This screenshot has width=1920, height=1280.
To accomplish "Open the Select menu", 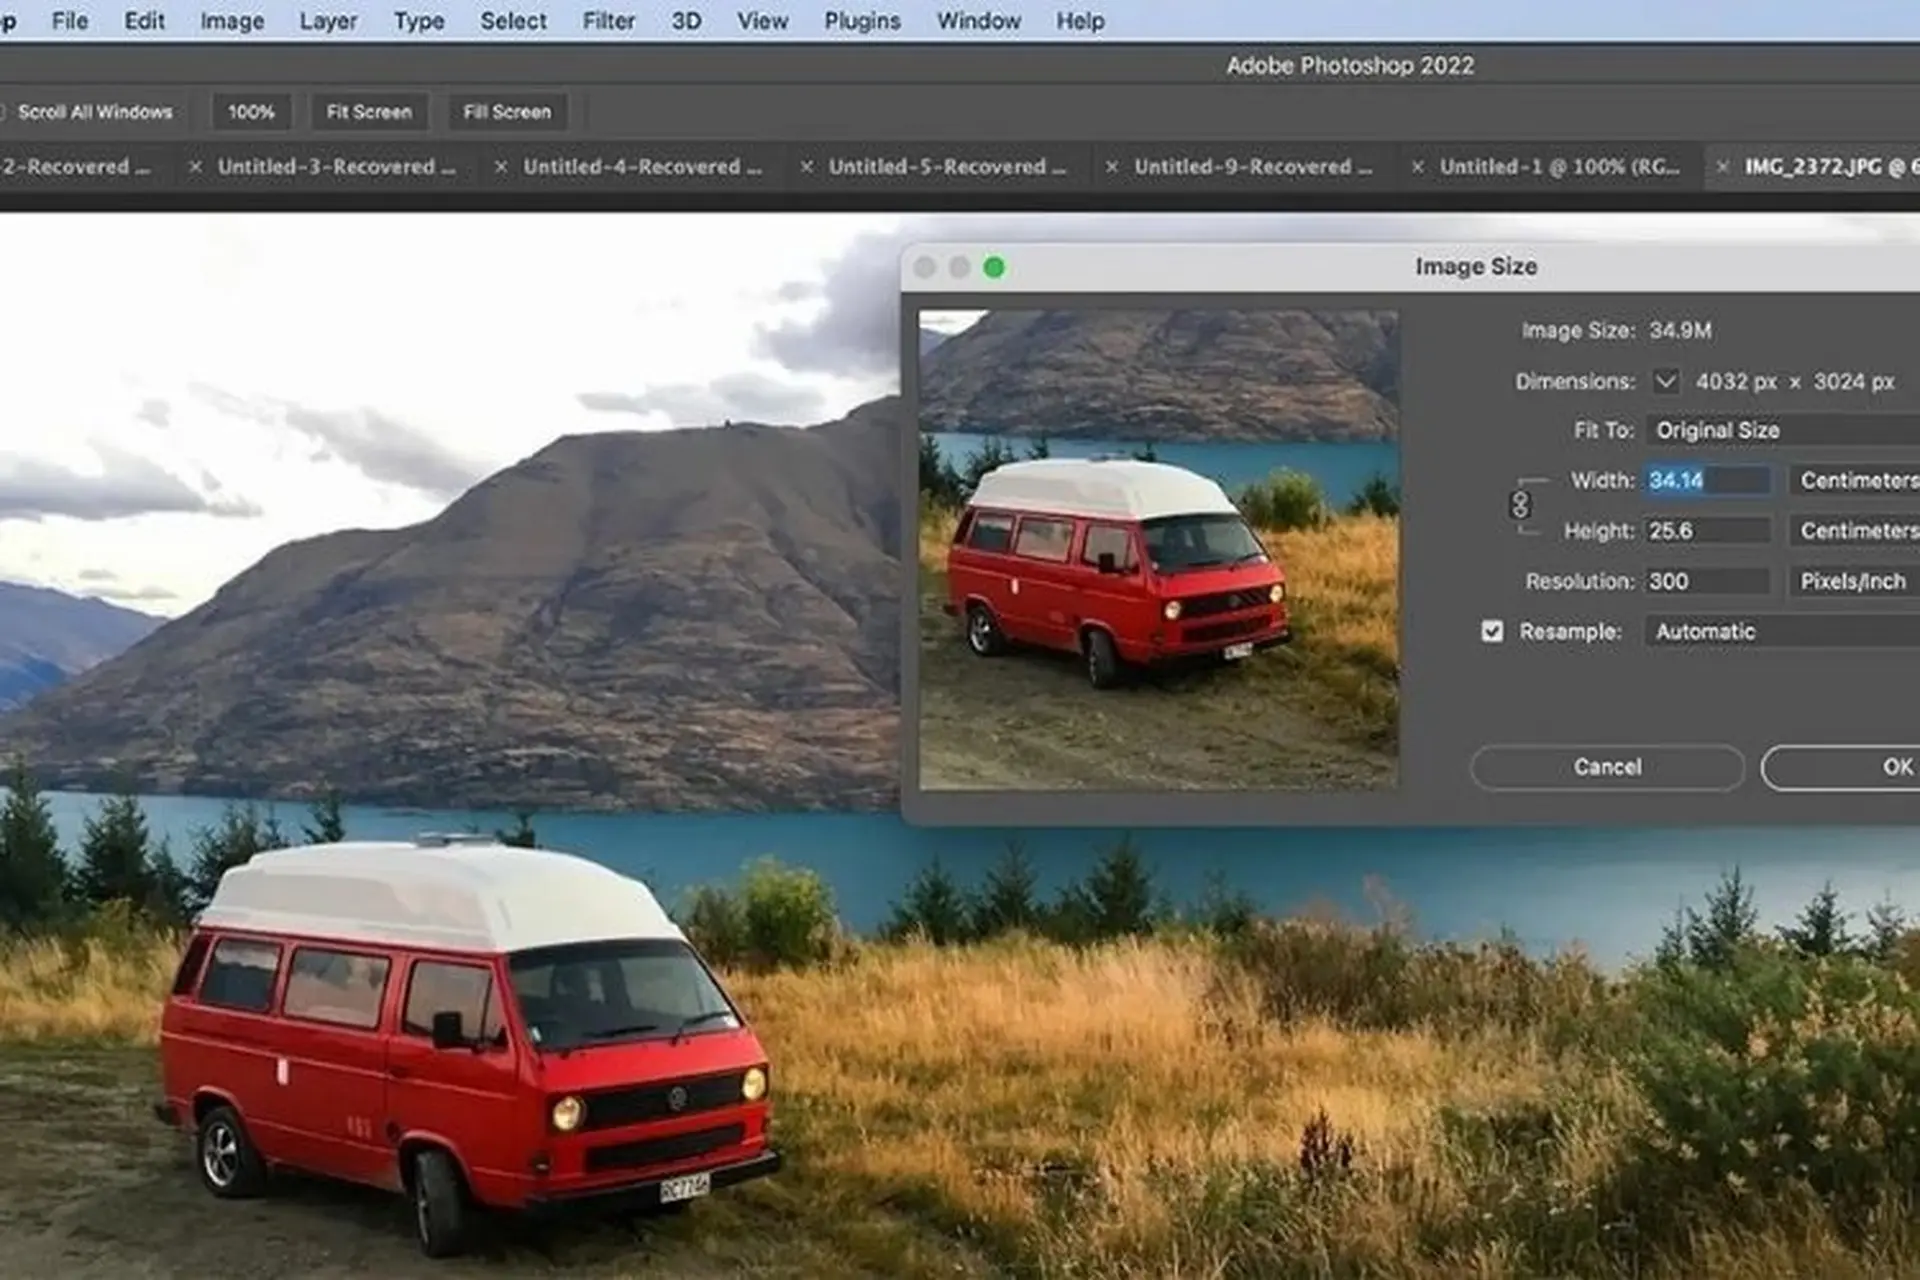I will coord(513,21).
